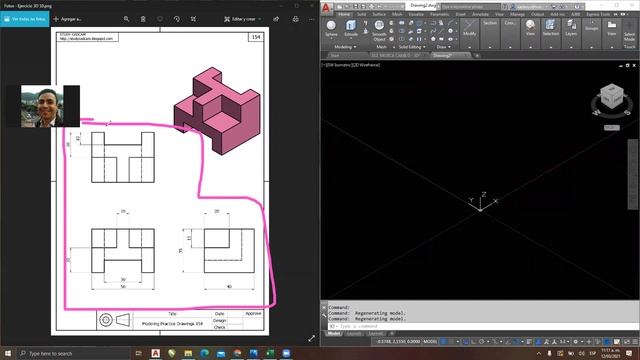Viewport: 640px width, 360px height.
Task: Open Microsoft Edge from the taskbar
Action: tap(204, 353)
